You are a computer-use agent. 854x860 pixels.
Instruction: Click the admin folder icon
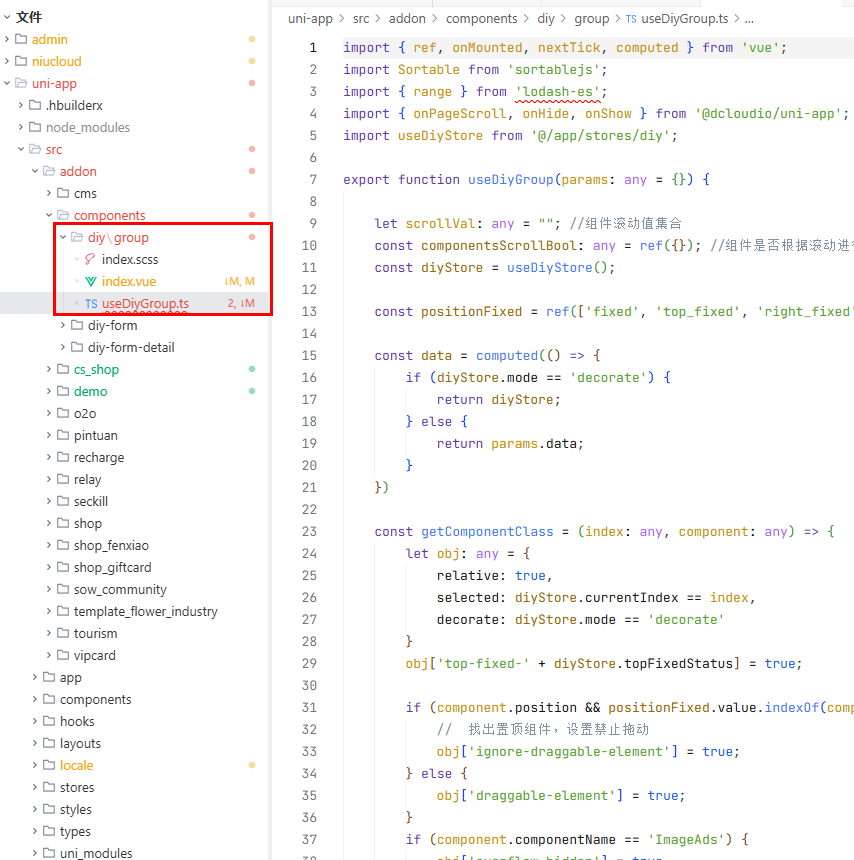coord(21,40)
